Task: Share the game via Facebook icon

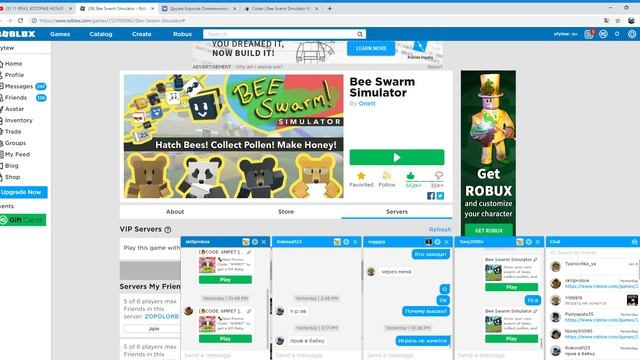Action: click(x=431, y=196)
